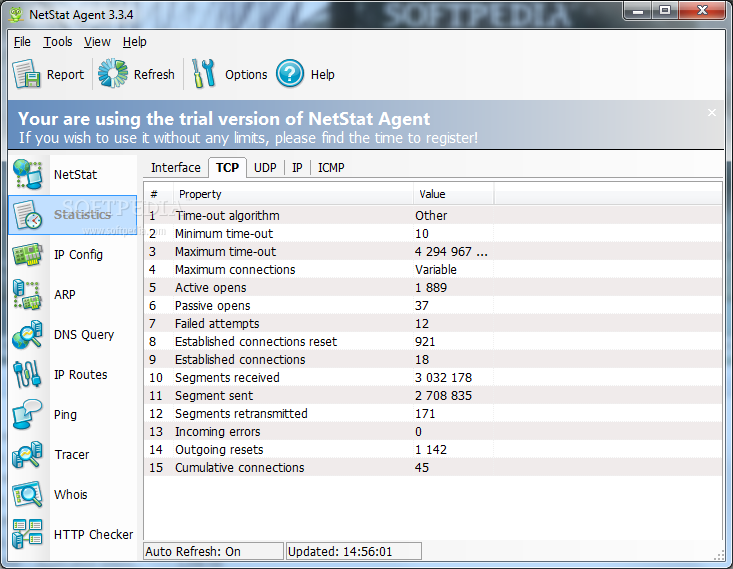The image size is (733, 569).
Task: Click the Report toolbar label
Action: coord(65,74)
